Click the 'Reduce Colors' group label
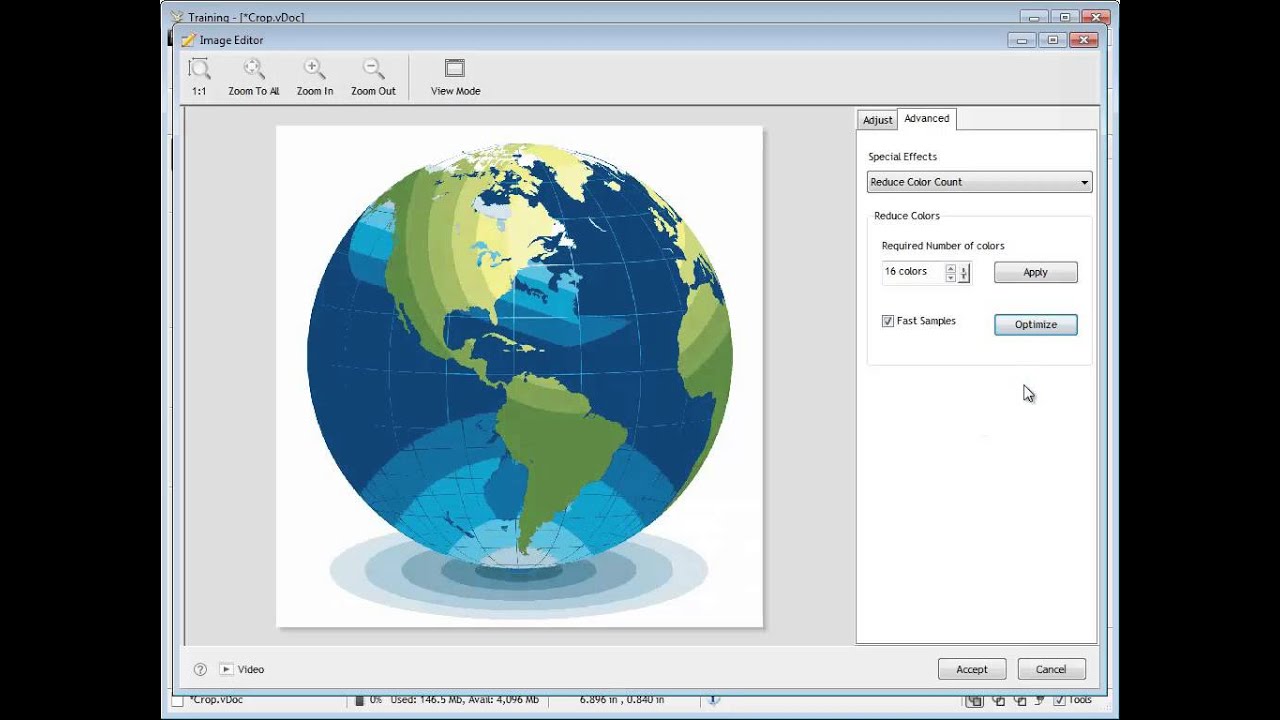Viewport: 1280px width, 720px height. tap(907, 216)
